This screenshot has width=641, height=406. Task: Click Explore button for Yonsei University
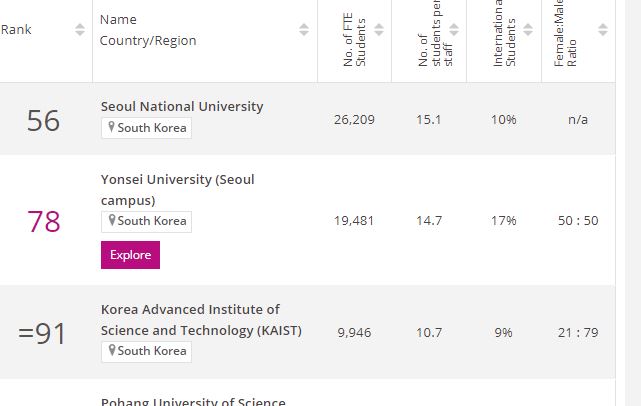130,255
